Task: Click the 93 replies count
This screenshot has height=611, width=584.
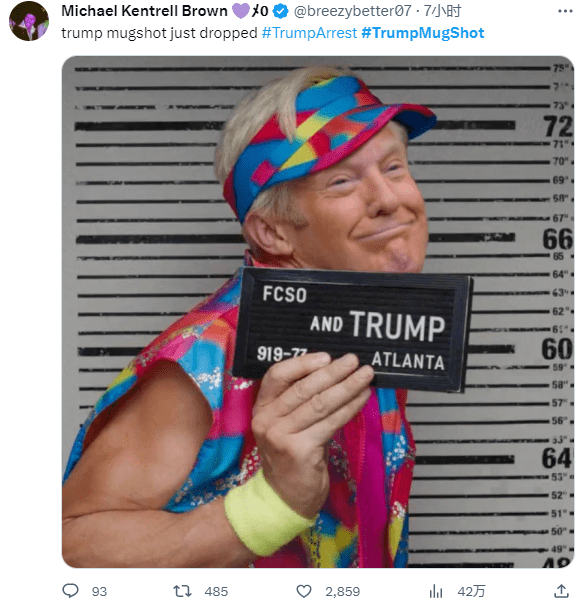Action: pyautogui.click(x=99, y=592)
